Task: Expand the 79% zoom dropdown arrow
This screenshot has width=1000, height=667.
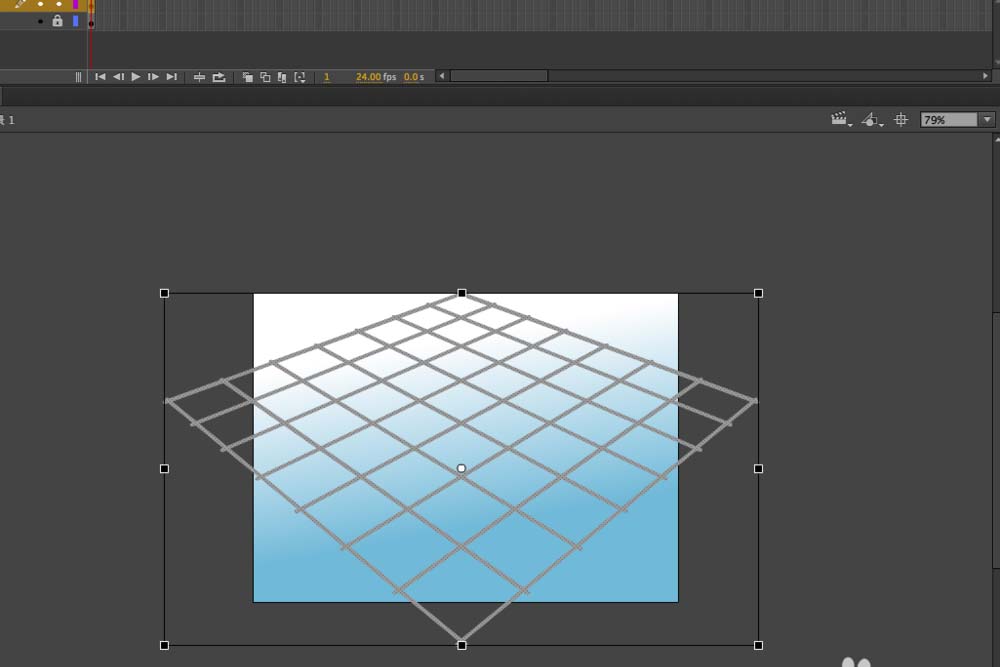Action: (x=988, y=120)
